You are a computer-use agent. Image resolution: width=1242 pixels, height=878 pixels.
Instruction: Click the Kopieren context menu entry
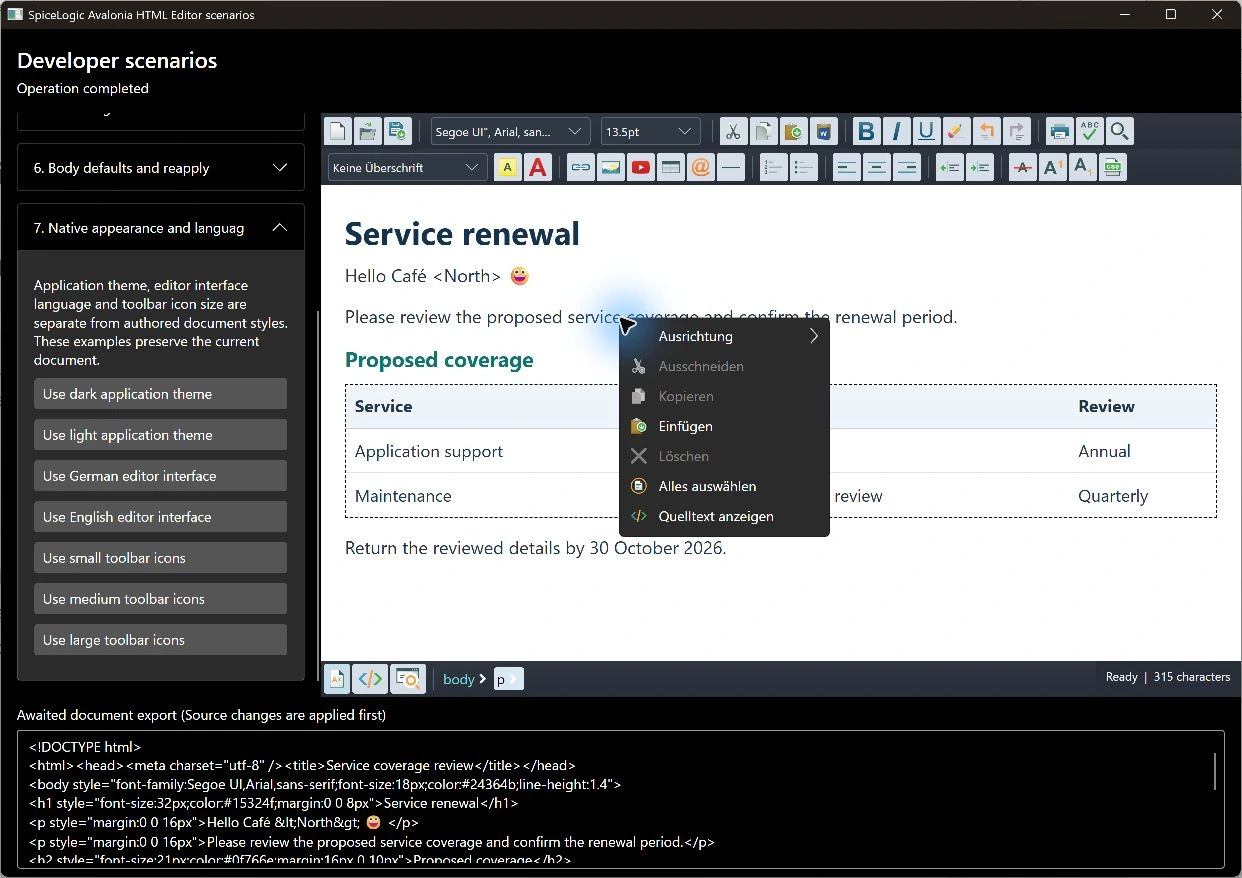724,396
